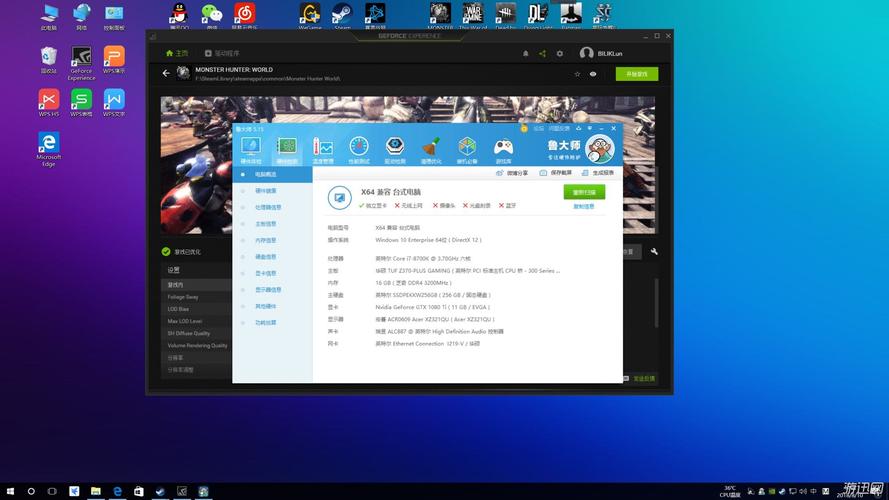Open the gamepad game library icon
Viewport: 889px width, 500px height.
tap(503, 150)
